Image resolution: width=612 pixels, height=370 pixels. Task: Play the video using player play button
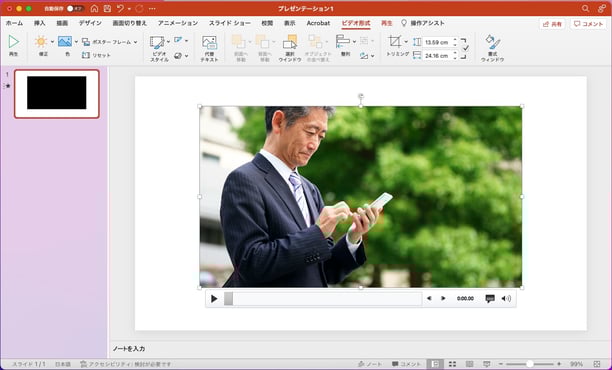click(x=214, y=299)
